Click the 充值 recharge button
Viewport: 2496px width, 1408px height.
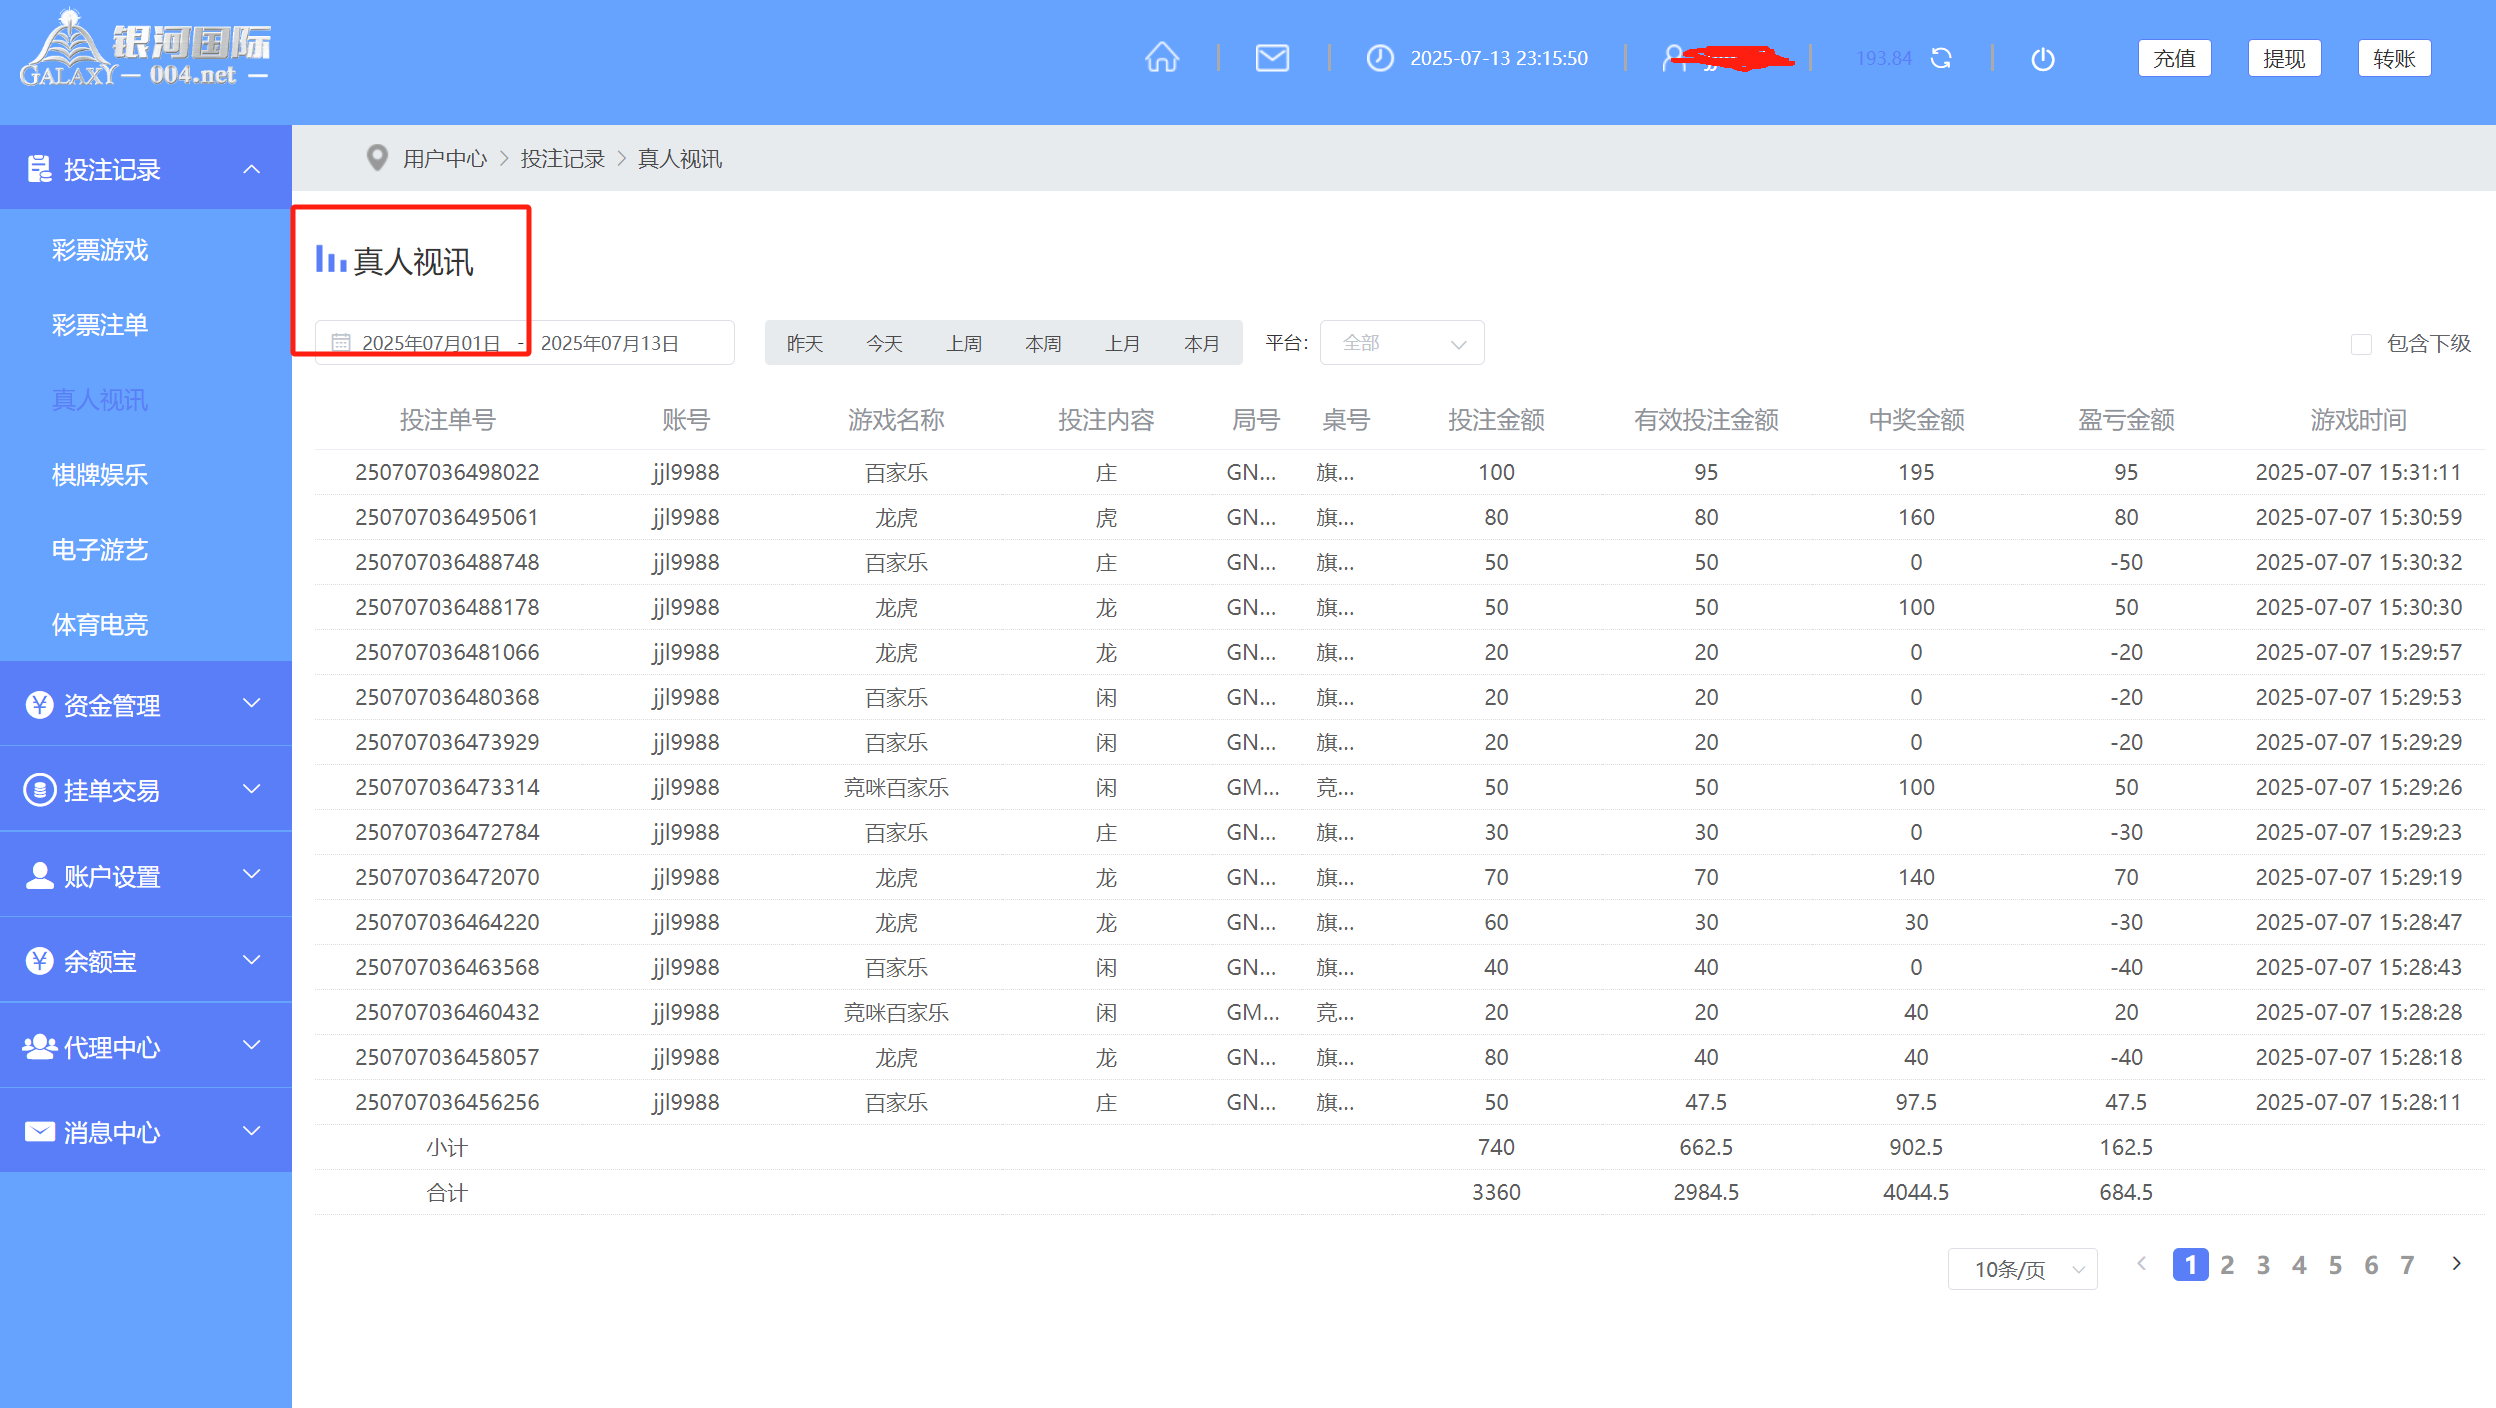[x=2174, y=58]
